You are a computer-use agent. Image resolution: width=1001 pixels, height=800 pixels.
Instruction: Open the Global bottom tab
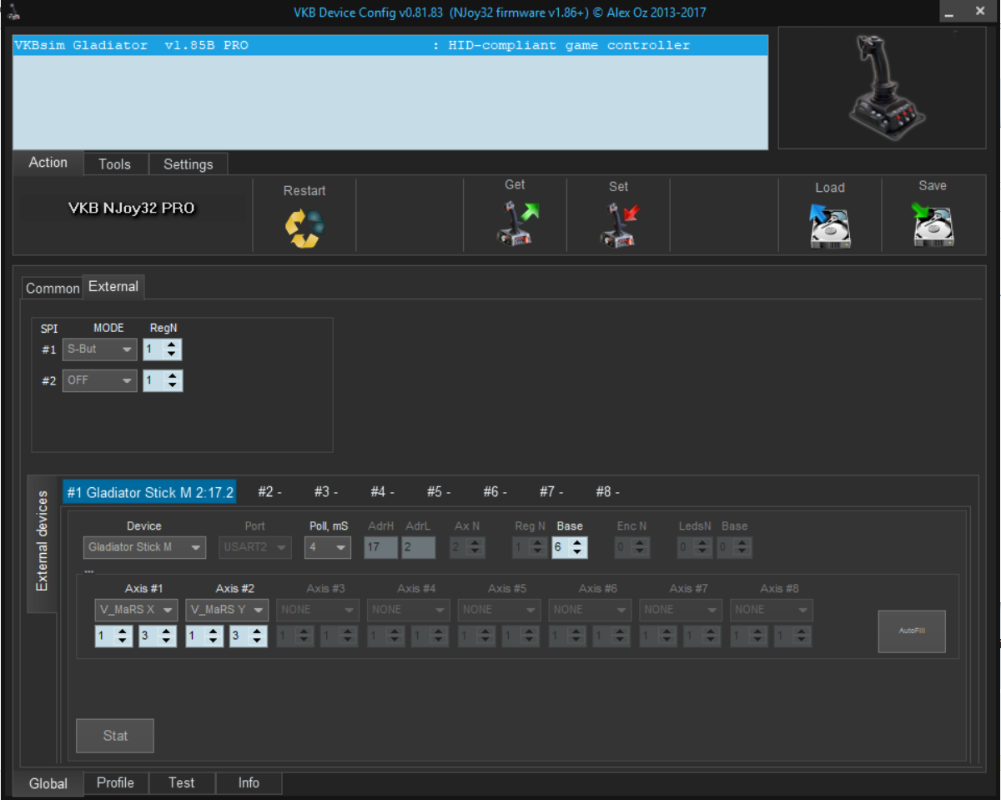(48, 783)
